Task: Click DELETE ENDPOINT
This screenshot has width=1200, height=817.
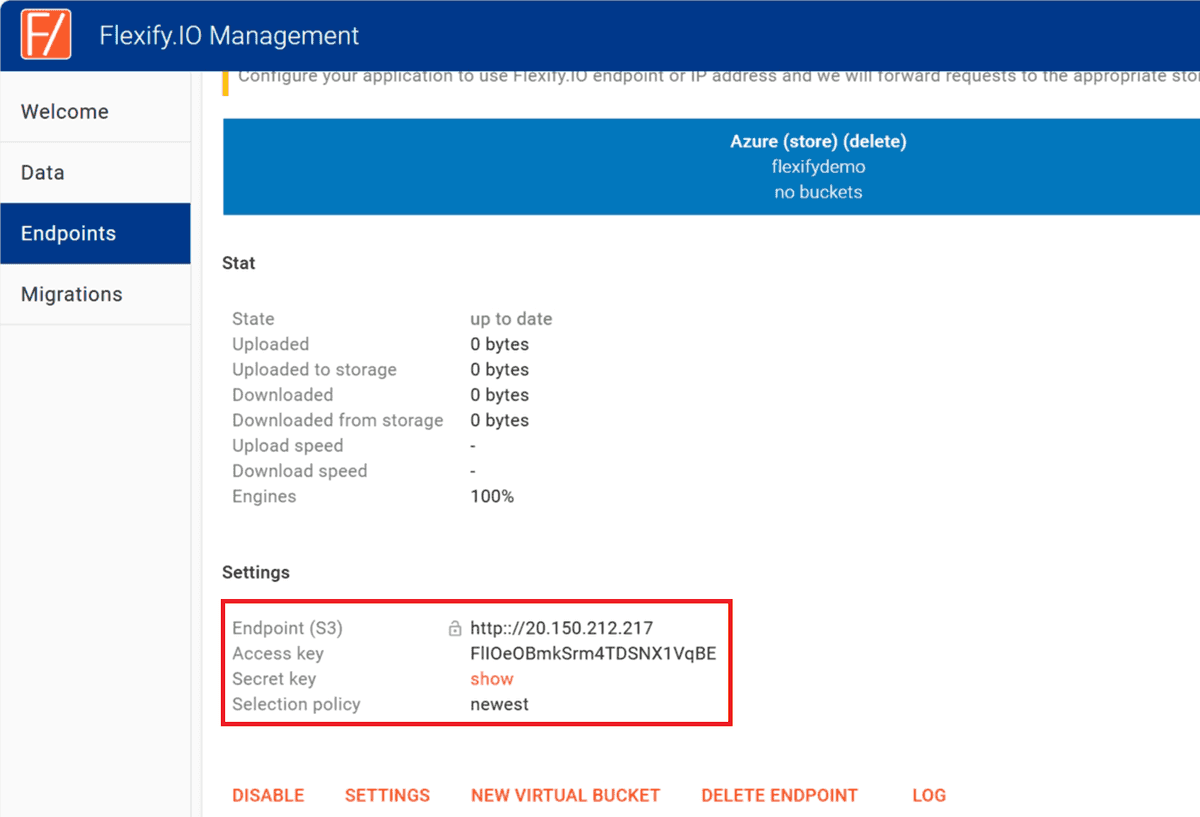Action: 779,795
